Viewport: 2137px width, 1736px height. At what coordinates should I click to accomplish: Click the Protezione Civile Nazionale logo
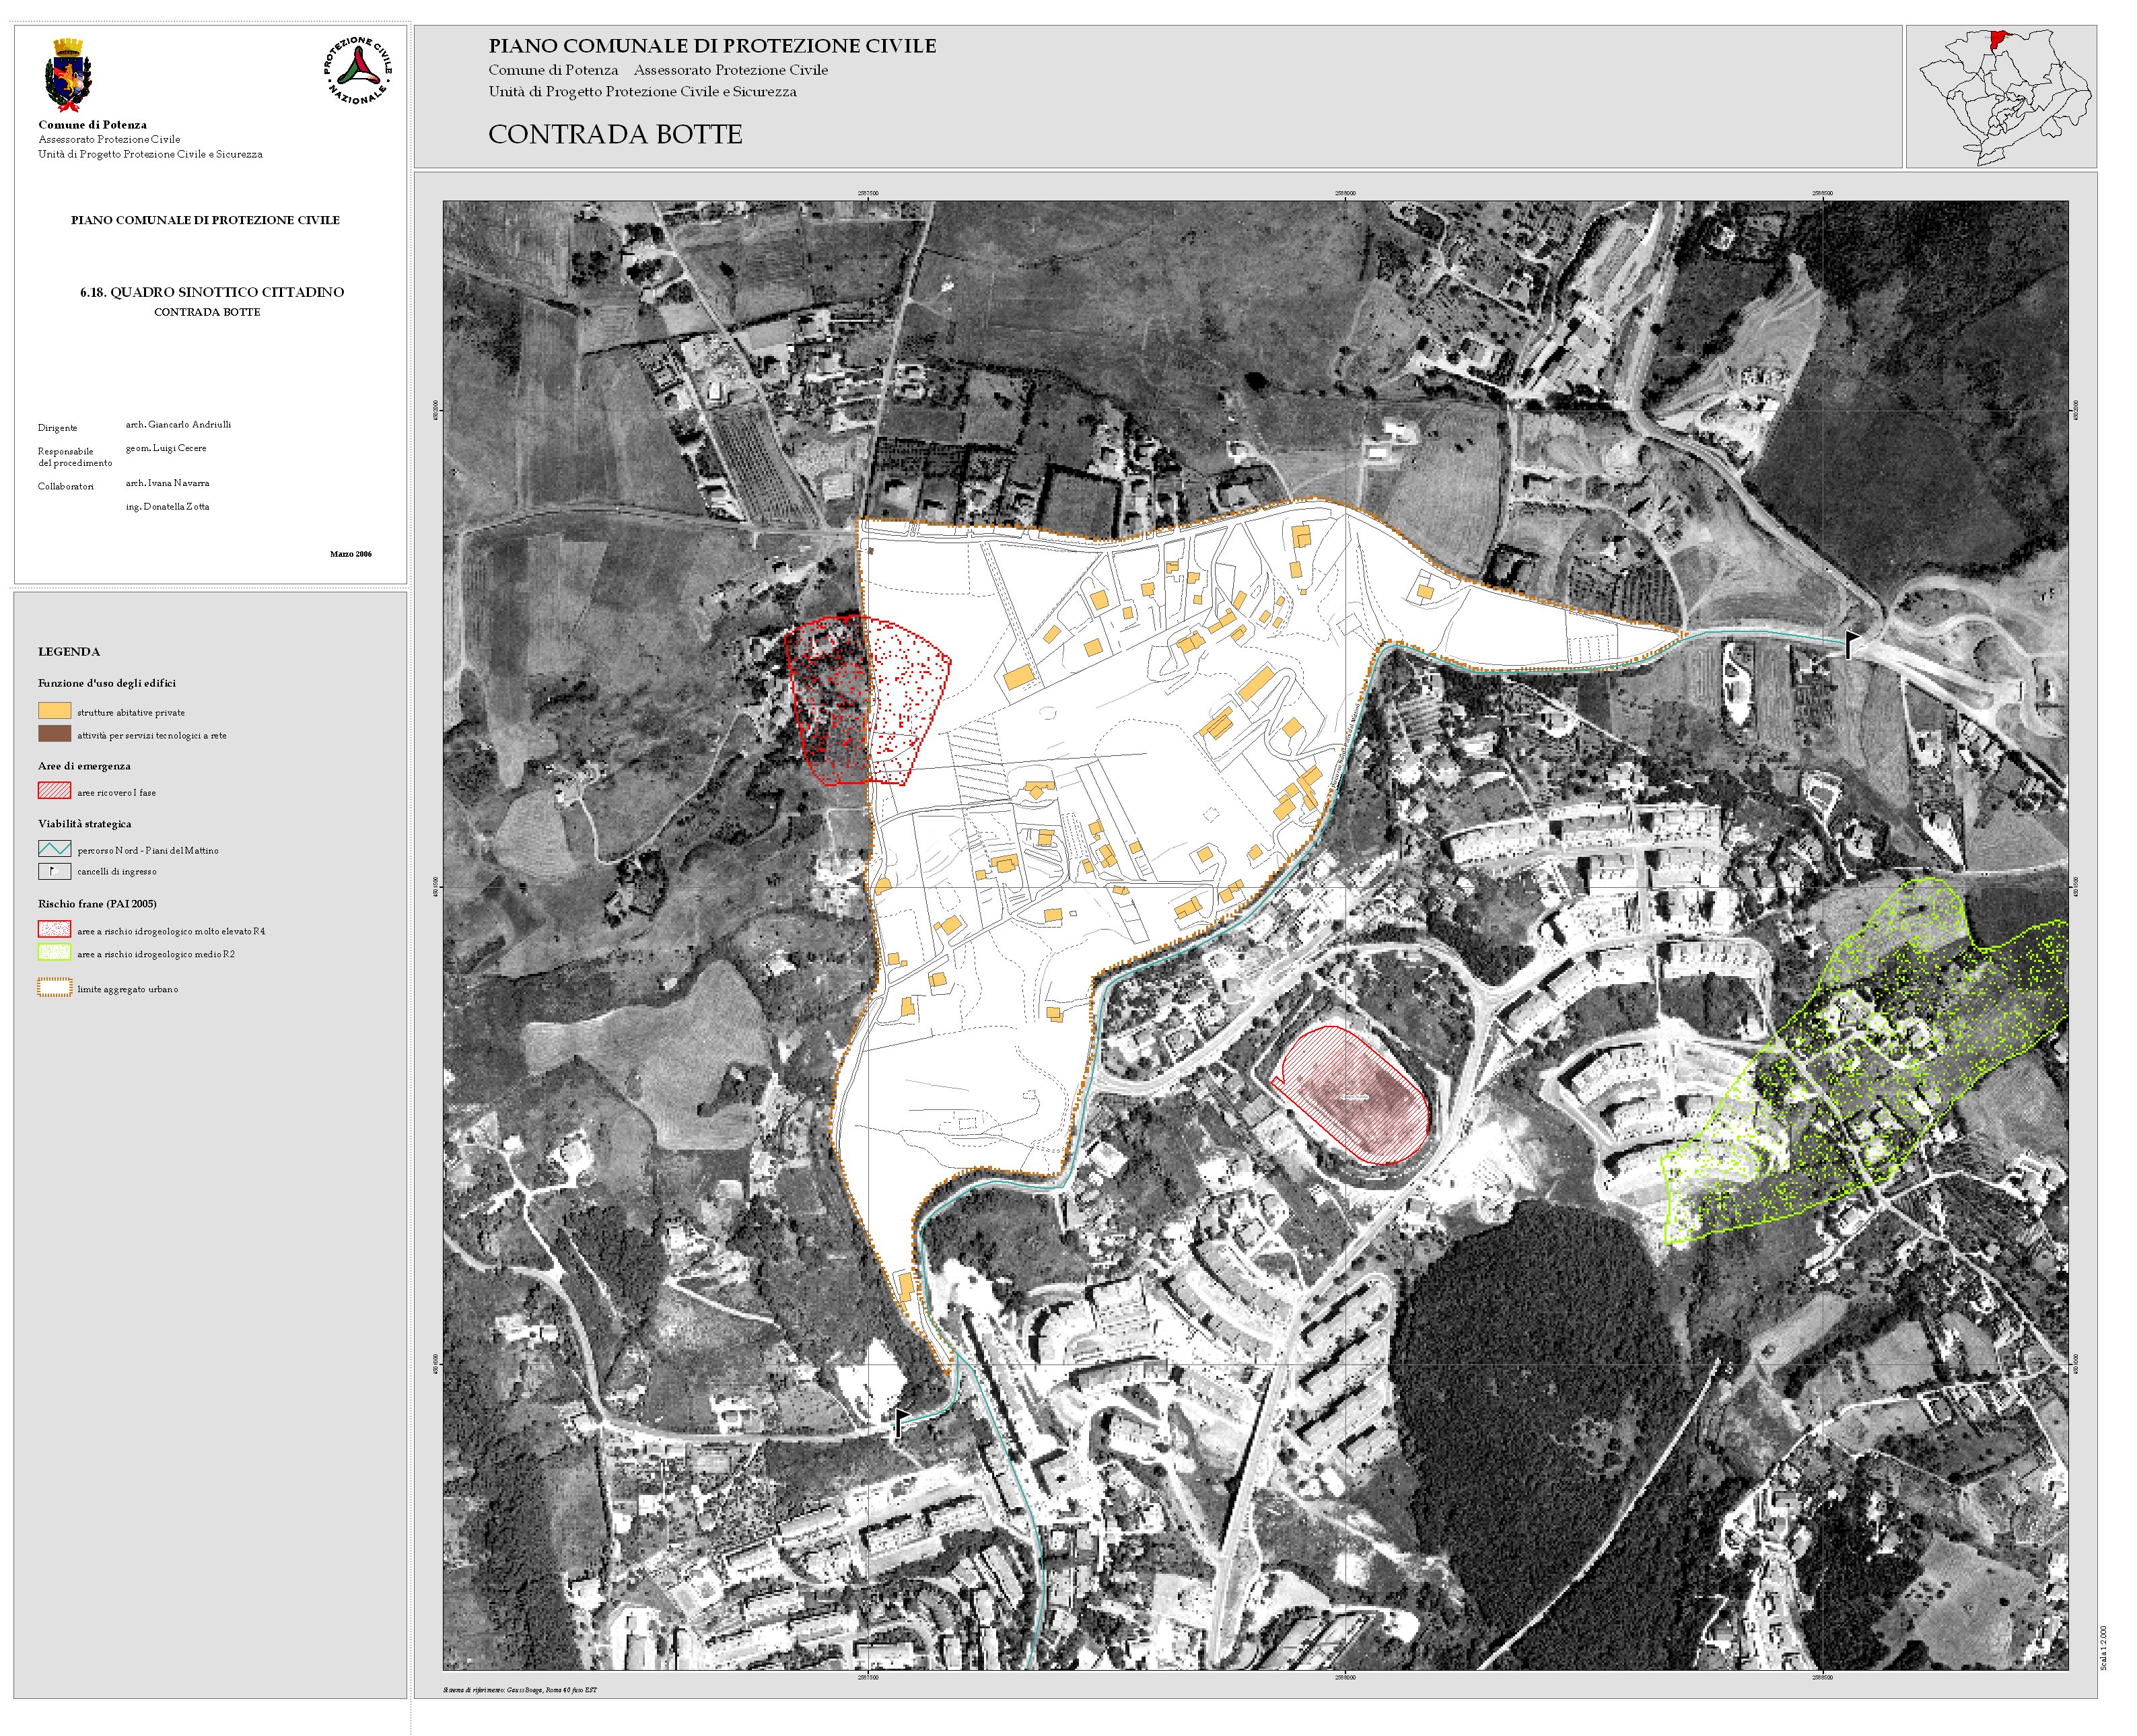(357, 70)
